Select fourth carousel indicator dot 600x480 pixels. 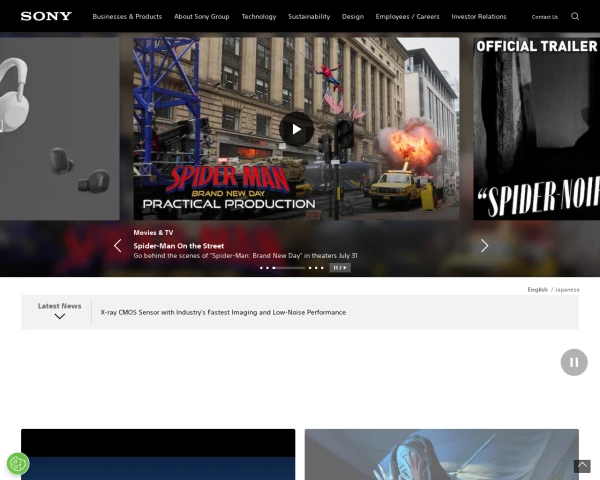[x=310, y=268]
